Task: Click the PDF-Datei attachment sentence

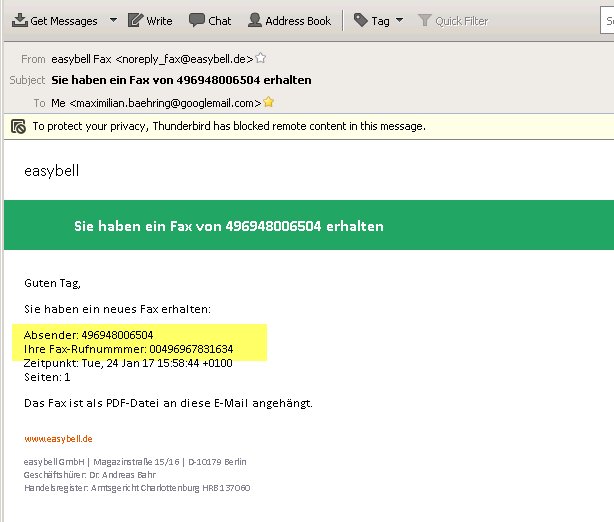Action: pyautogui.click(x=168, y=403)
